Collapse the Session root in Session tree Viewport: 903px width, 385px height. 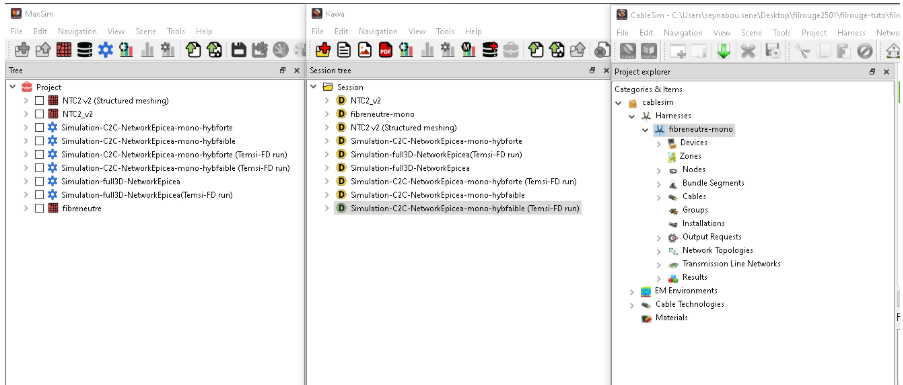coord(313,87)
